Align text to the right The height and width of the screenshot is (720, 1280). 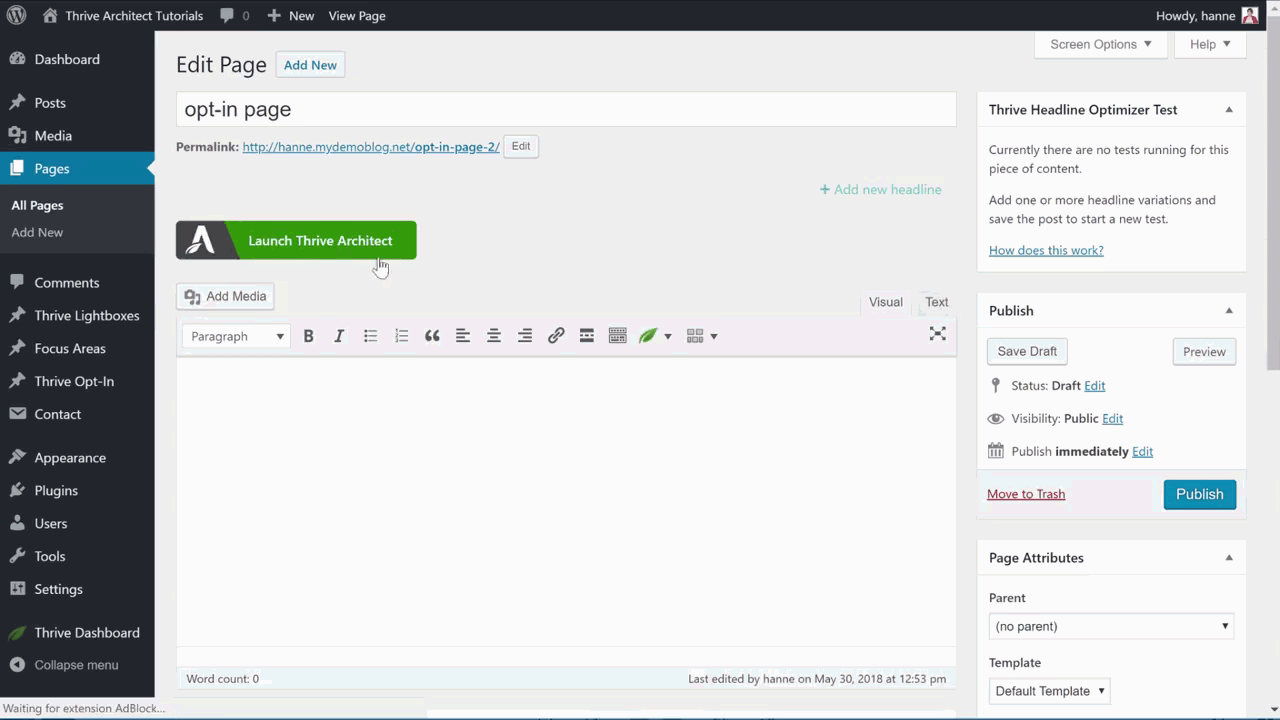pos(525,336)
